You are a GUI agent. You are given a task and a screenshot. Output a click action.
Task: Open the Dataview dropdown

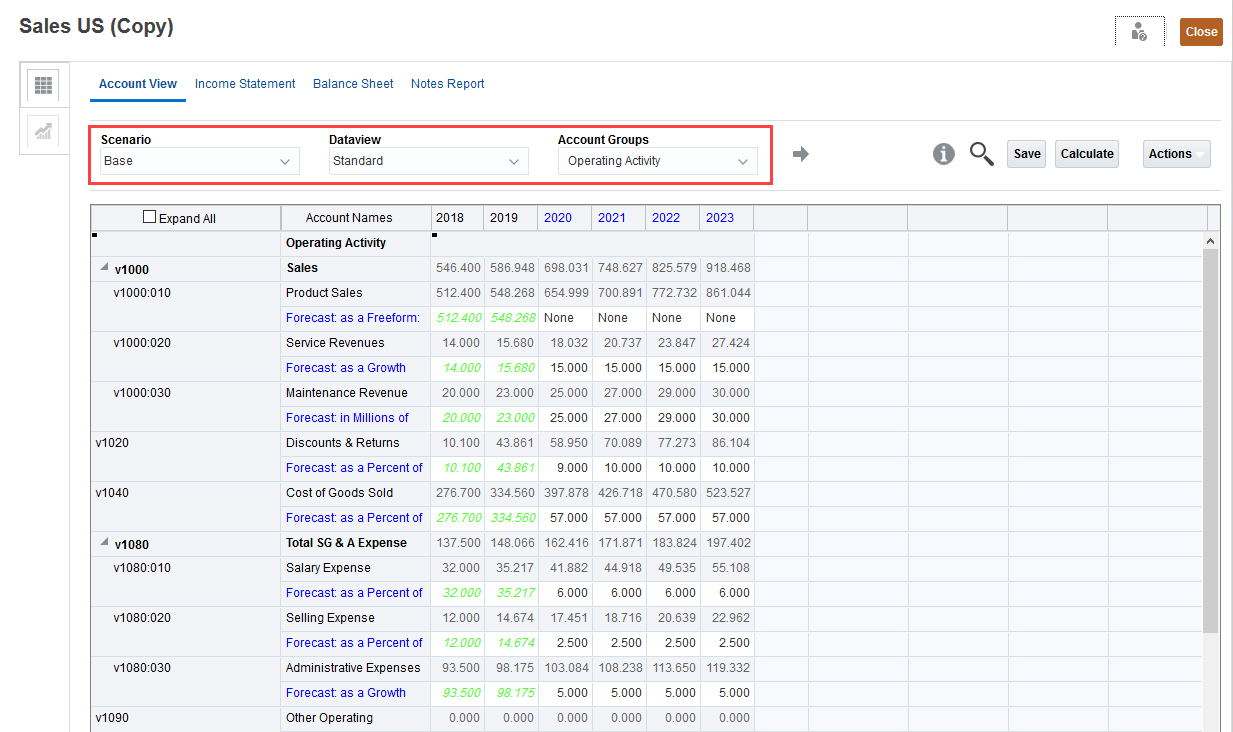click(x=428, y=161)
